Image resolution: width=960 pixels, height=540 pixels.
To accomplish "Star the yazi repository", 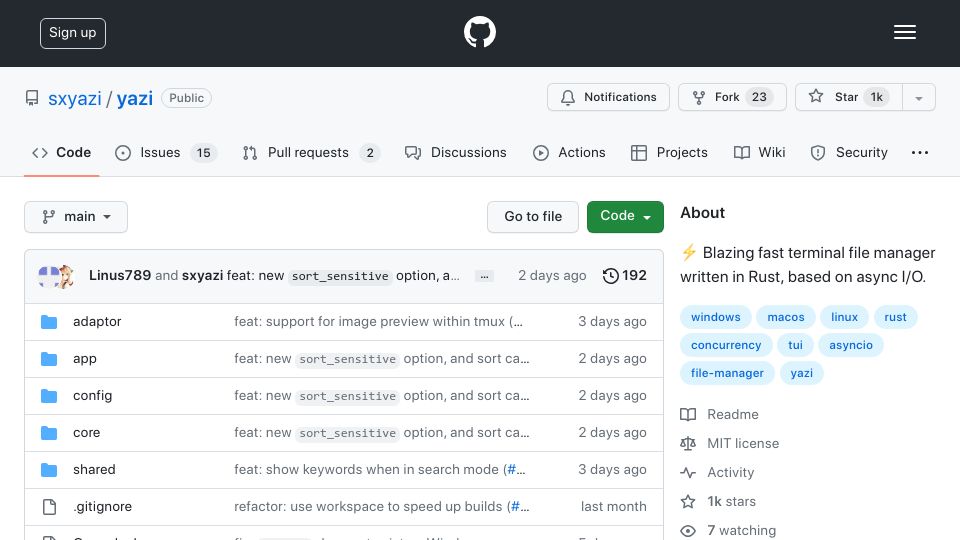I will pyautogui.click(x=849, y=97).
